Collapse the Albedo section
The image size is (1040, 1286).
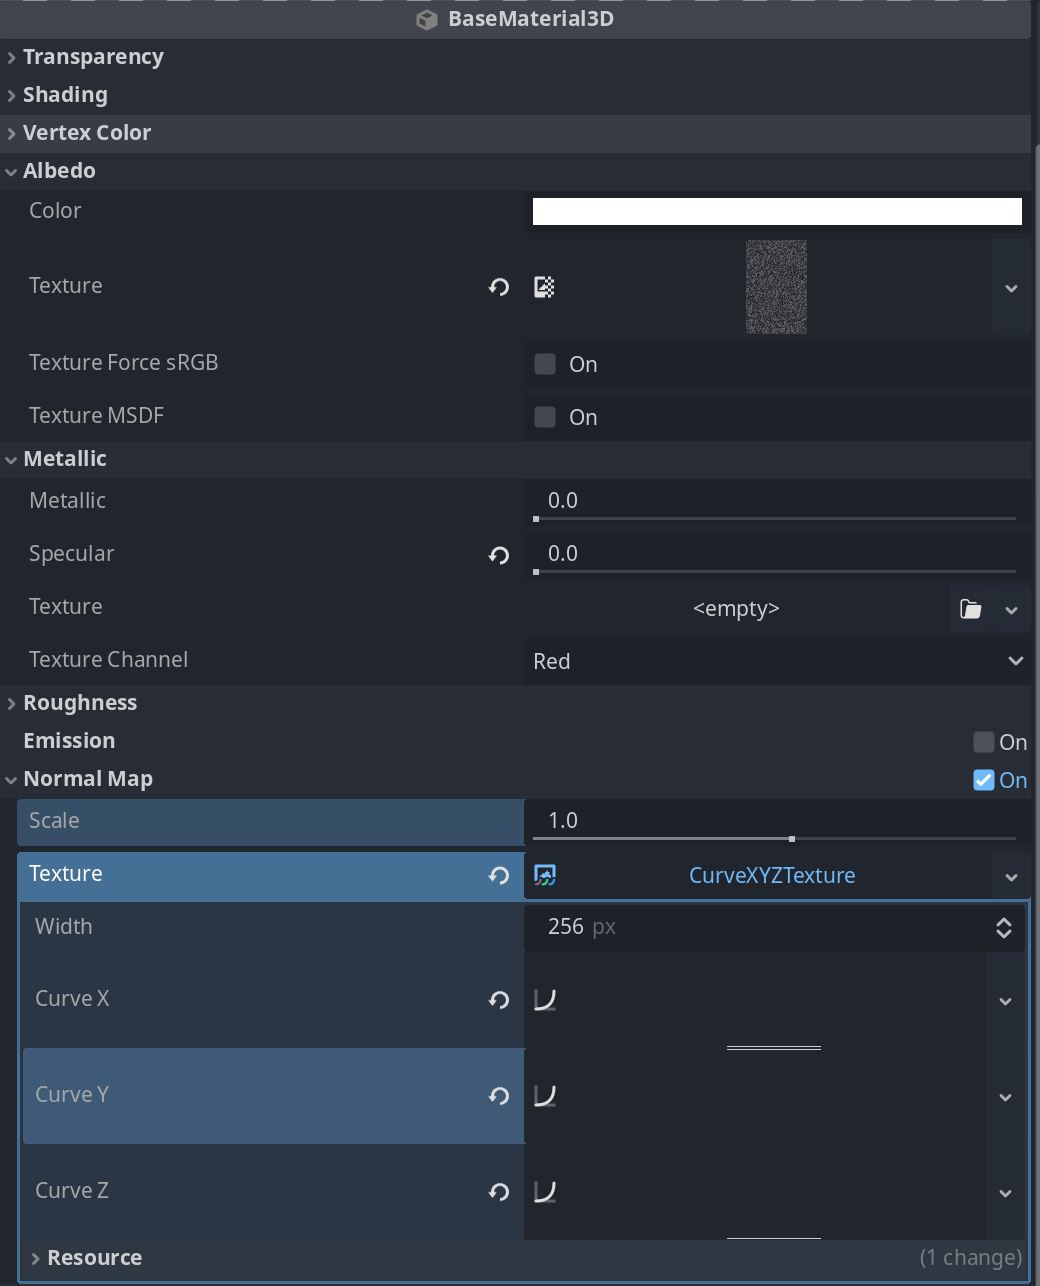59,171
